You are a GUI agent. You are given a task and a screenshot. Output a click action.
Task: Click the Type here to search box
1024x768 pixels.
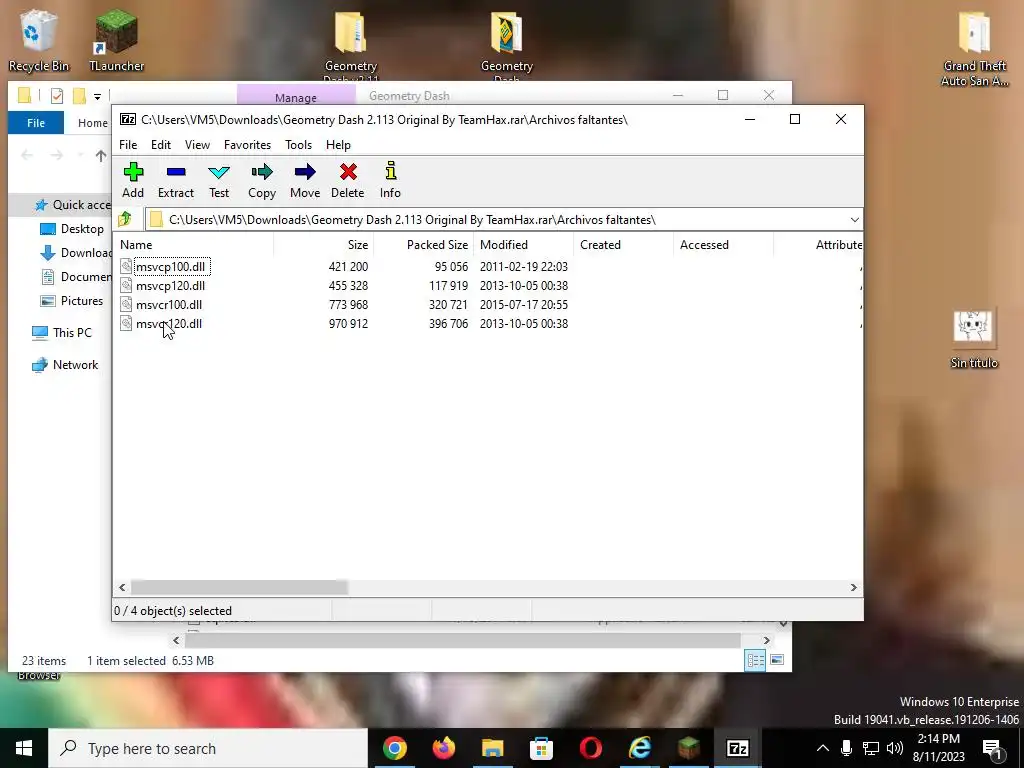coord(208,748)
